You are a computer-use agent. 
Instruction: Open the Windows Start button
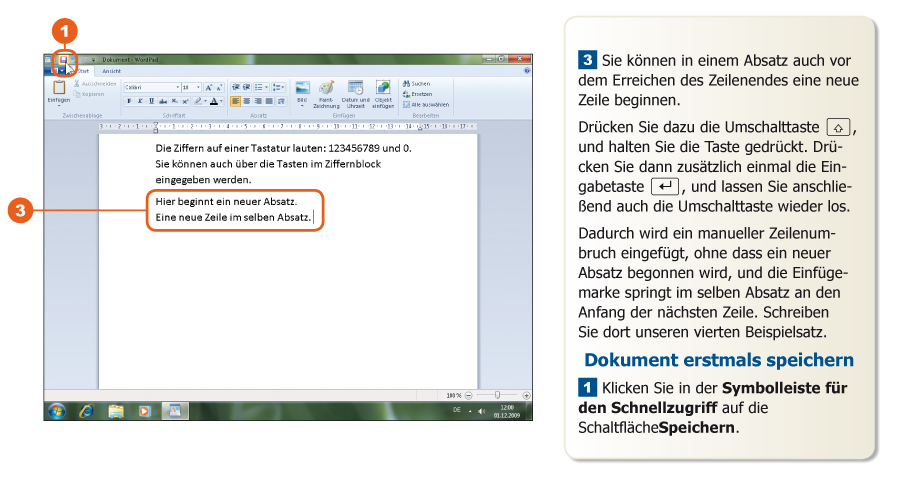click(x=57, y=410)
